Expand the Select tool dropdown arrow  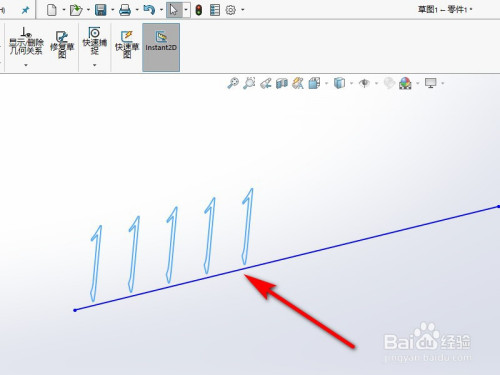pos(186,10)
